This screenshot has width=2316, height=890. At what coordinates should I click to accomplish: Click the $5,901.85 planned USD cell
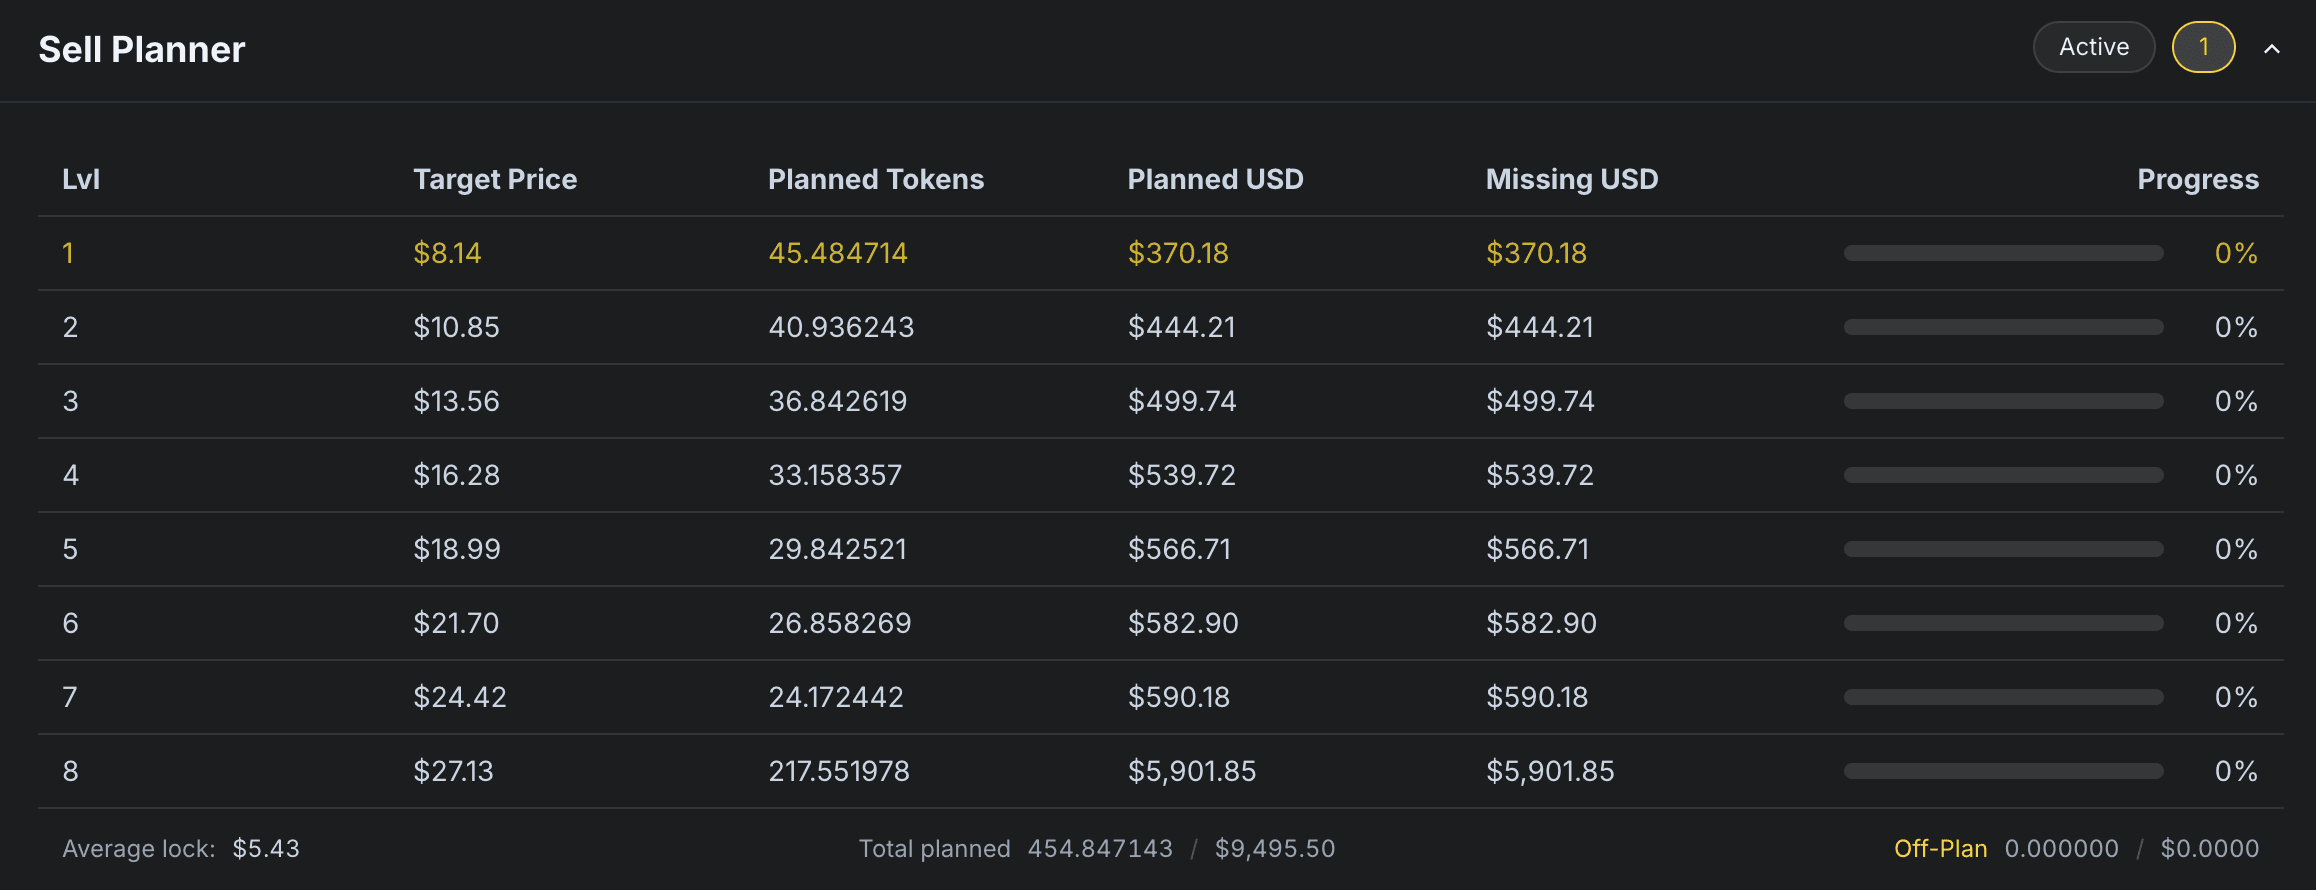coord(1192,771)
